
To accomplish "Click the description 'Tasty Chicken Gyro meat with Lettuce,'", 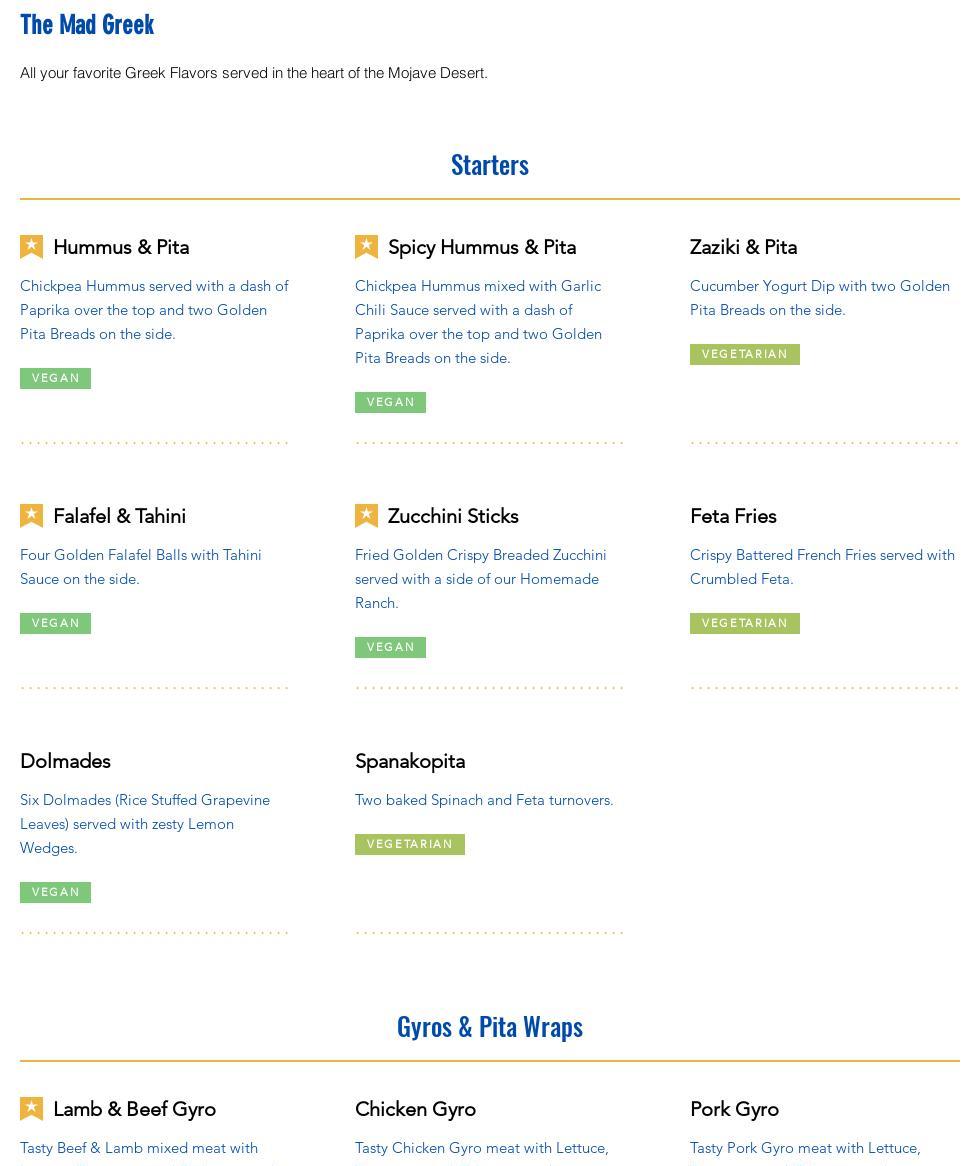I will [x=482, y=1148].
